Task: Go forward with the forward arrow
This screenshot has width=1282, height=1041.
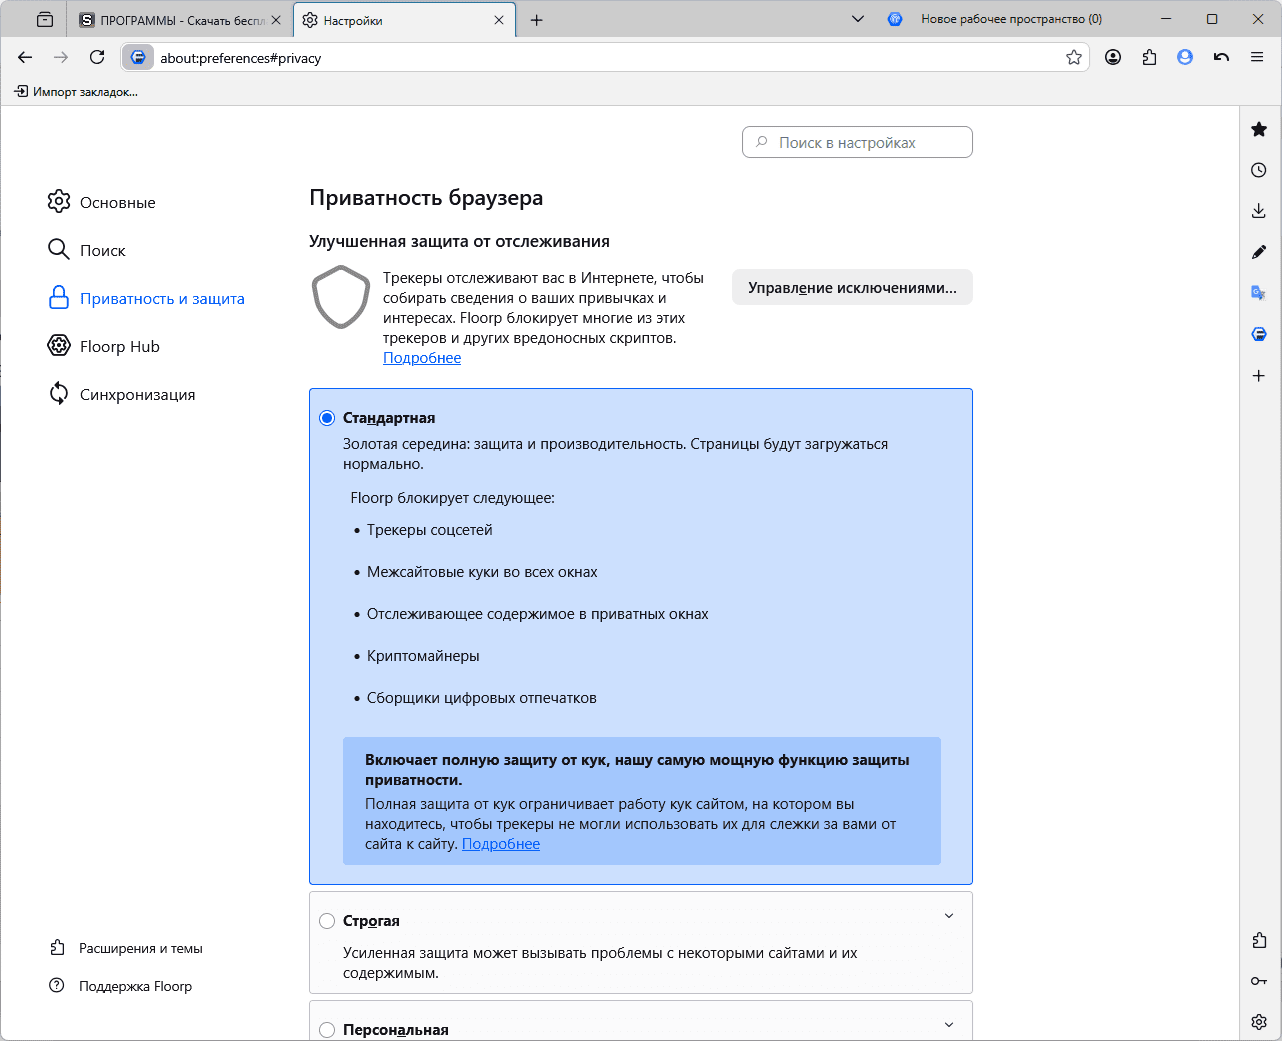Action: [61, 57]
